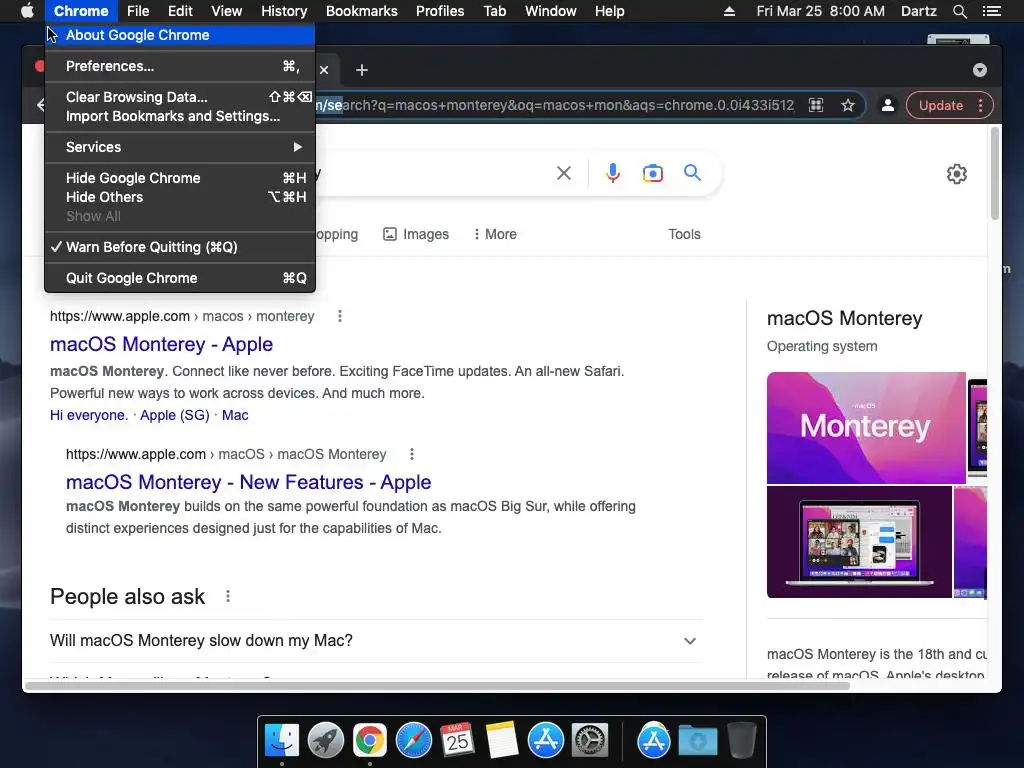This screenshot has width=1024, height=768.
Task: Open options for New Features result
Action: coord(411,454)
